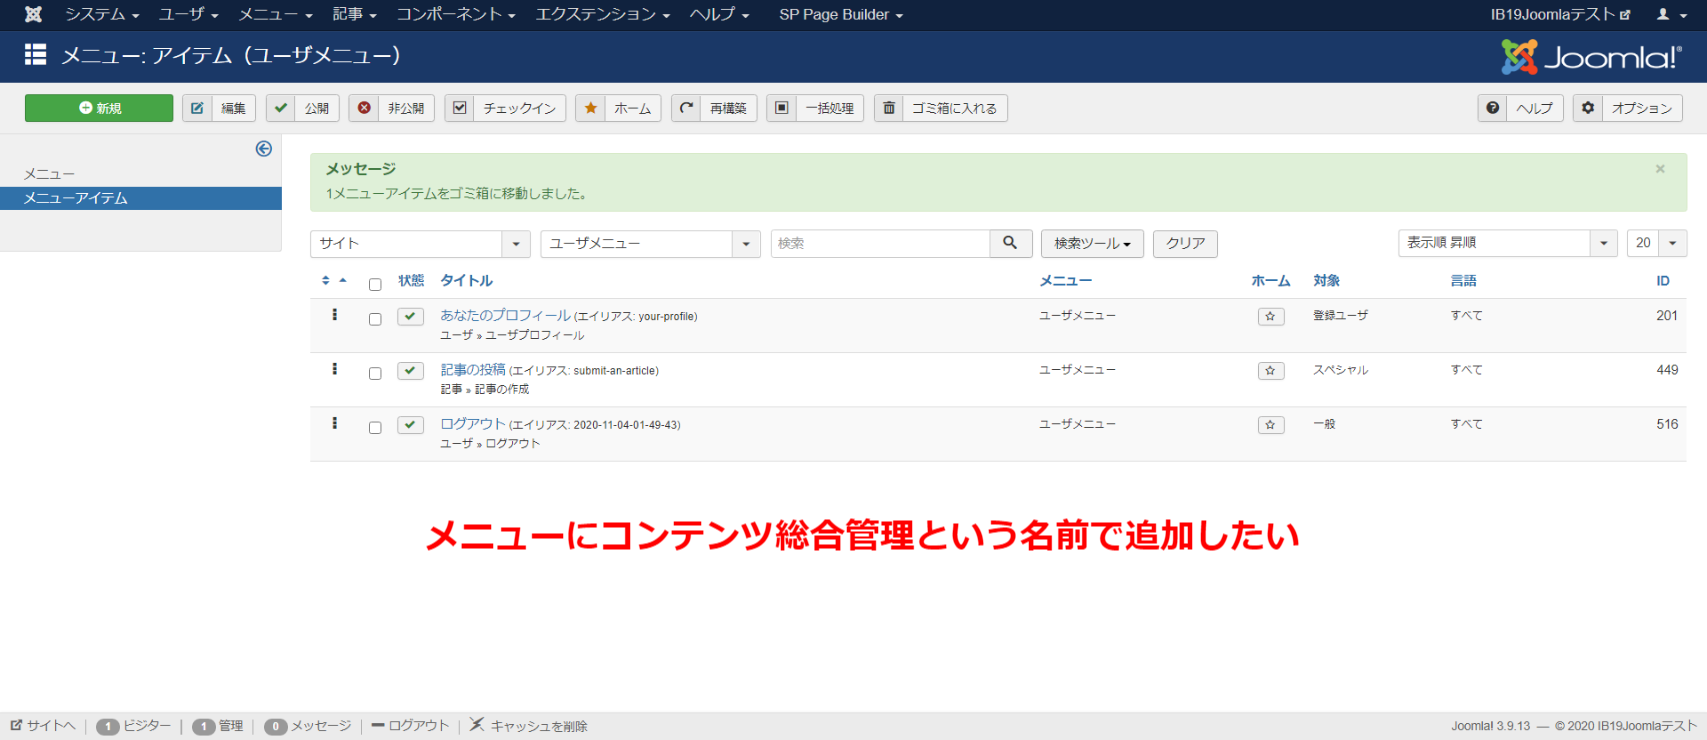The width and height of the screenshot is (1707, 740).
Task: Open the 表示順 昇順 sort dropdown
Action: click(x=1506, y=243)
